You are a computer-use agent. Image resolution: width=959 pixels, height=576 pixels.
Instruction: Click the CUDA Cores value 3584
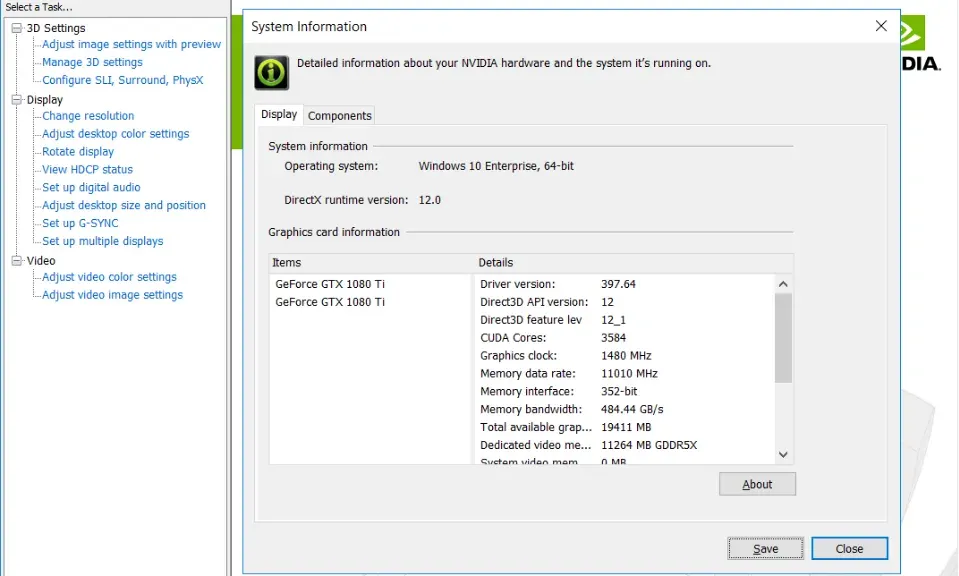(x=613, y=338)
